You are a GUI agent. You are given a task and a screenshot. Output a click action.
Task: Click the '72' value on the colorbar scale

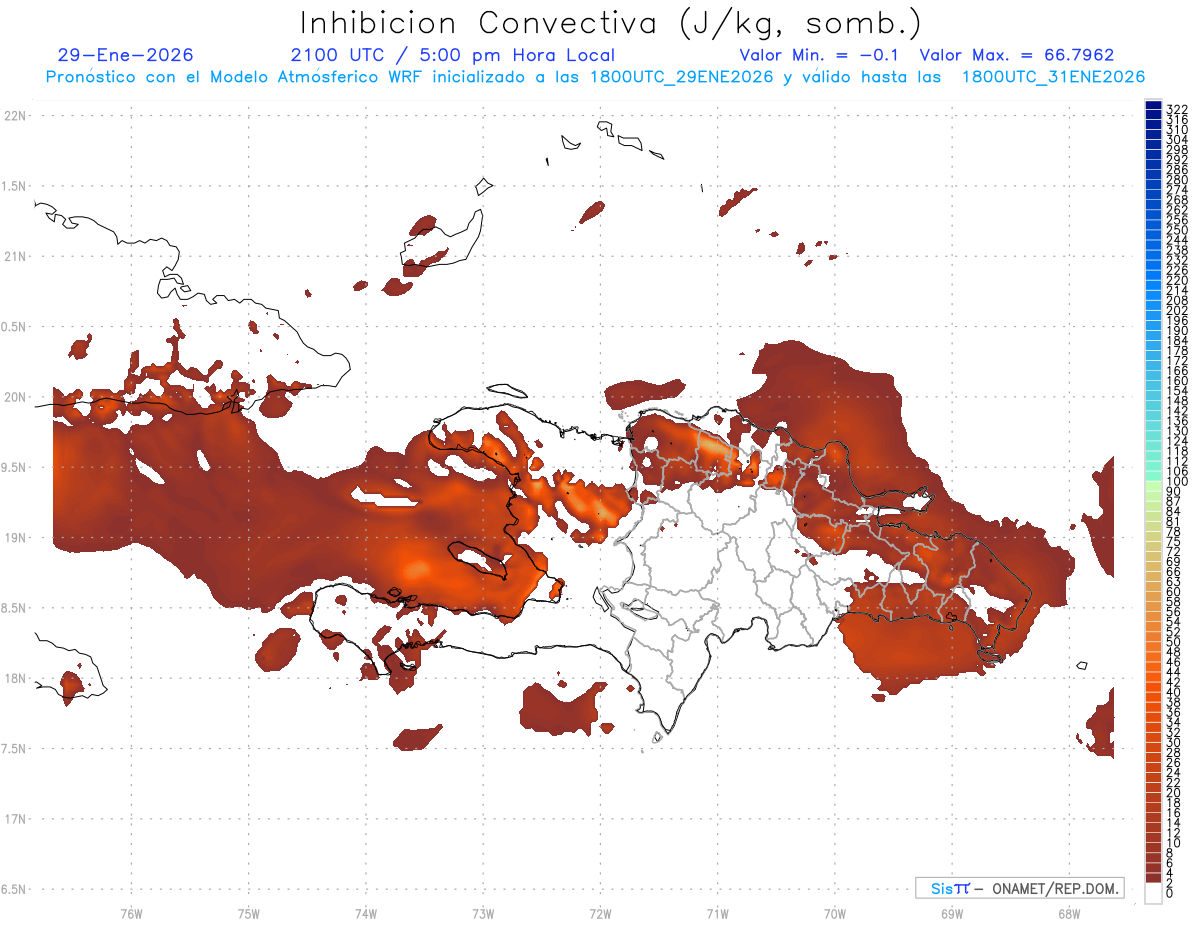pyautogui.click(x=1174, y=552)
